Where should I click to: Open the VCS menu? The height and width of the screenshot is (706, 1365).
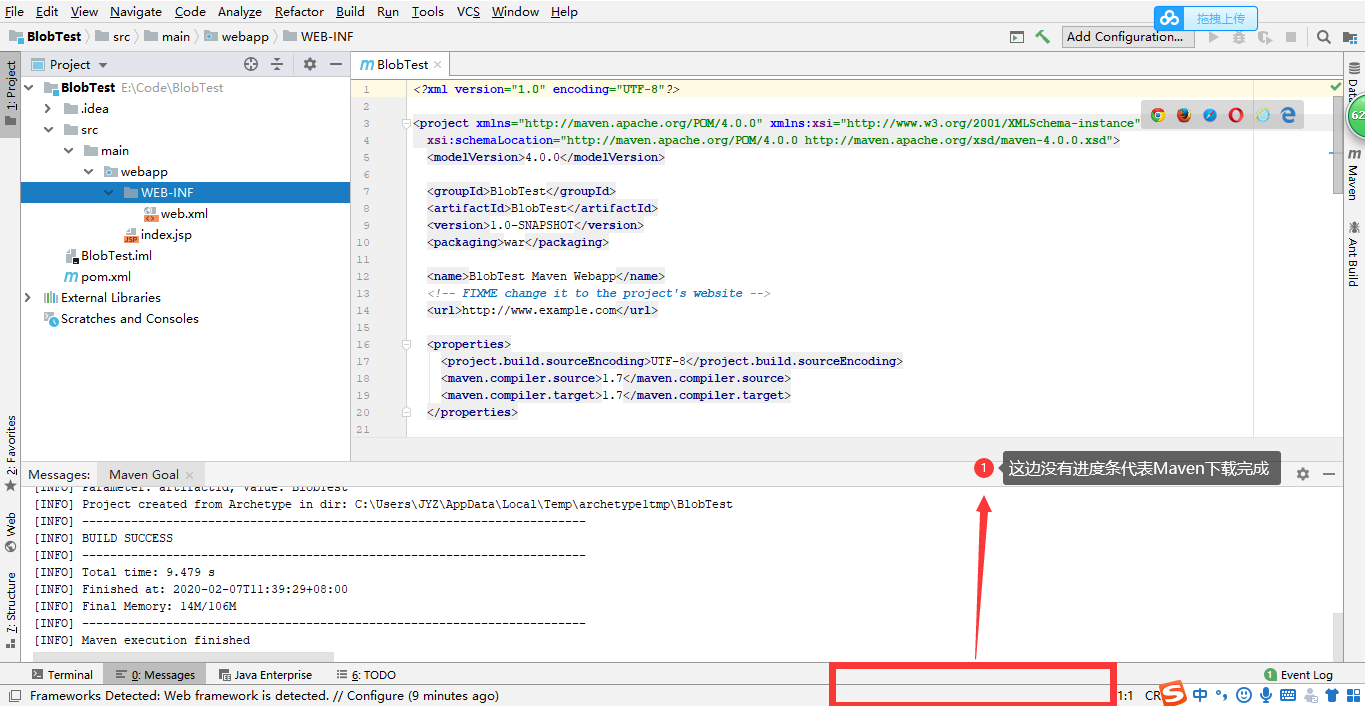click(469, 11)
